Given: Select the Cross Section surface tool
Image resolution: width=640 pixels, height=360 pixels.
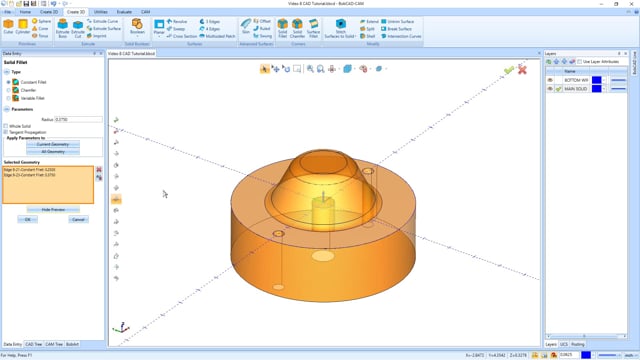Looking at the screenshot, I should (x=182, y=36).
